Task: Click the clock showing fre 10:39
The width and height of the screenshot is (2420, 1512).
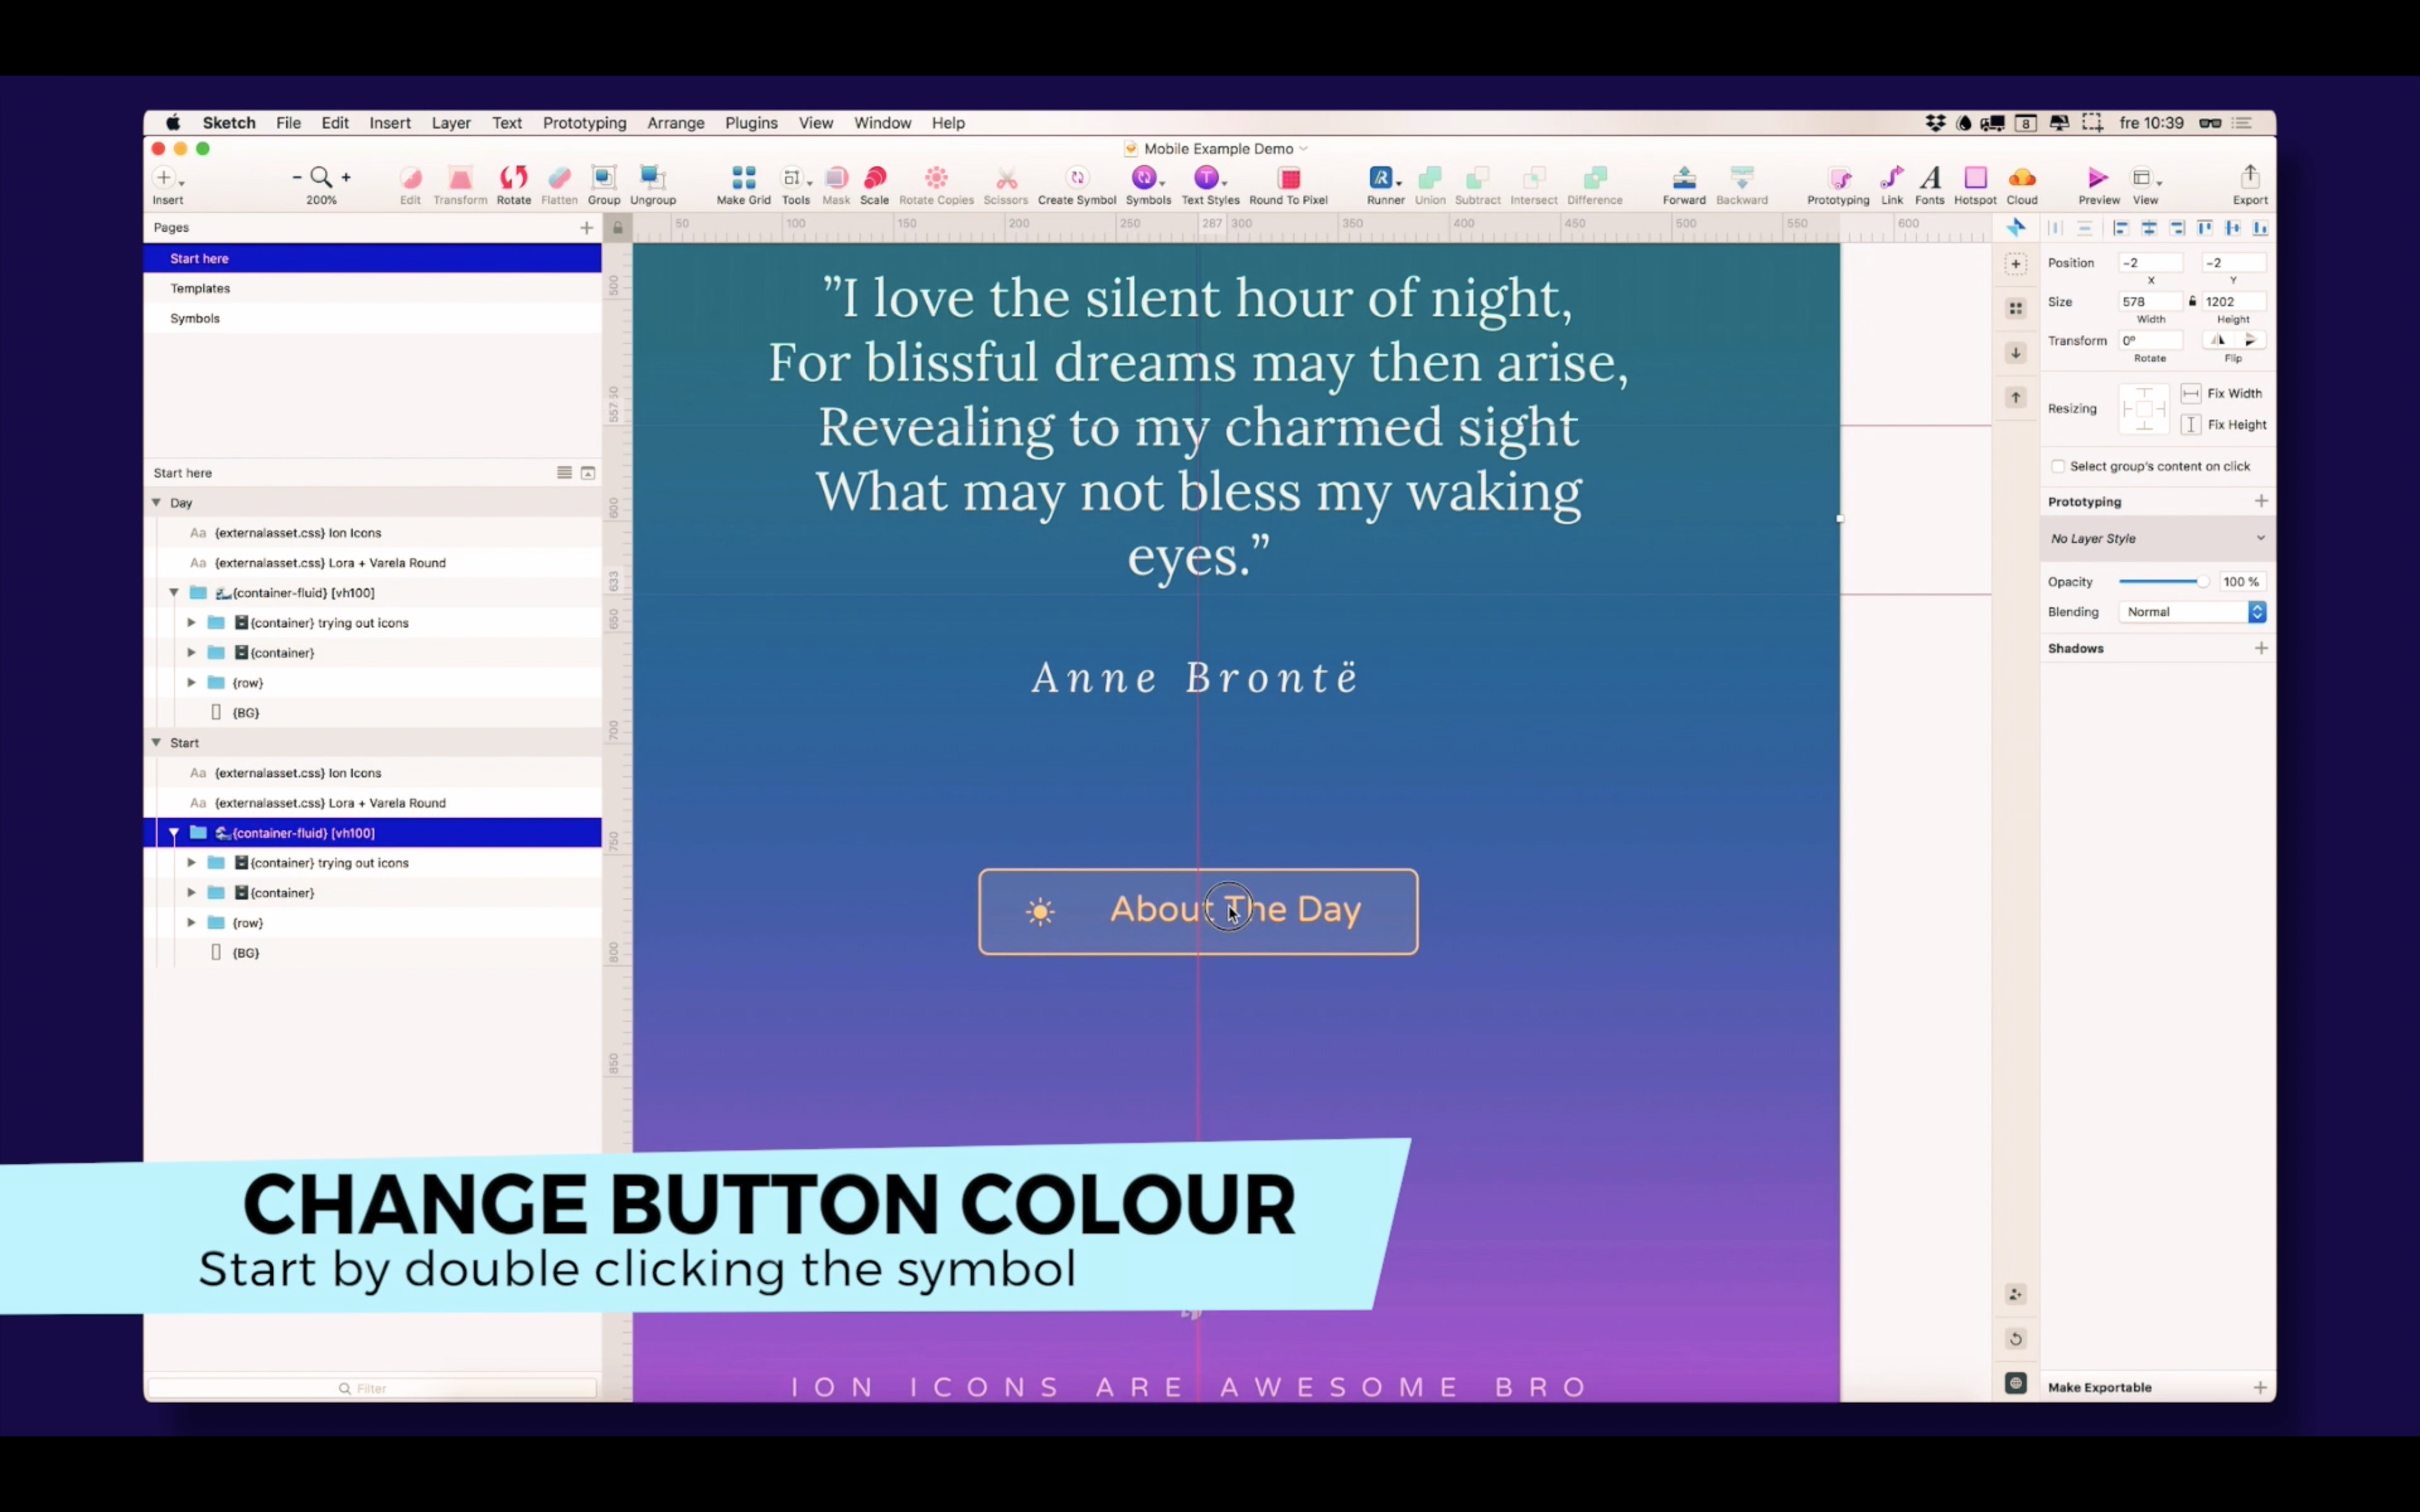Action: coord(2151,123)
